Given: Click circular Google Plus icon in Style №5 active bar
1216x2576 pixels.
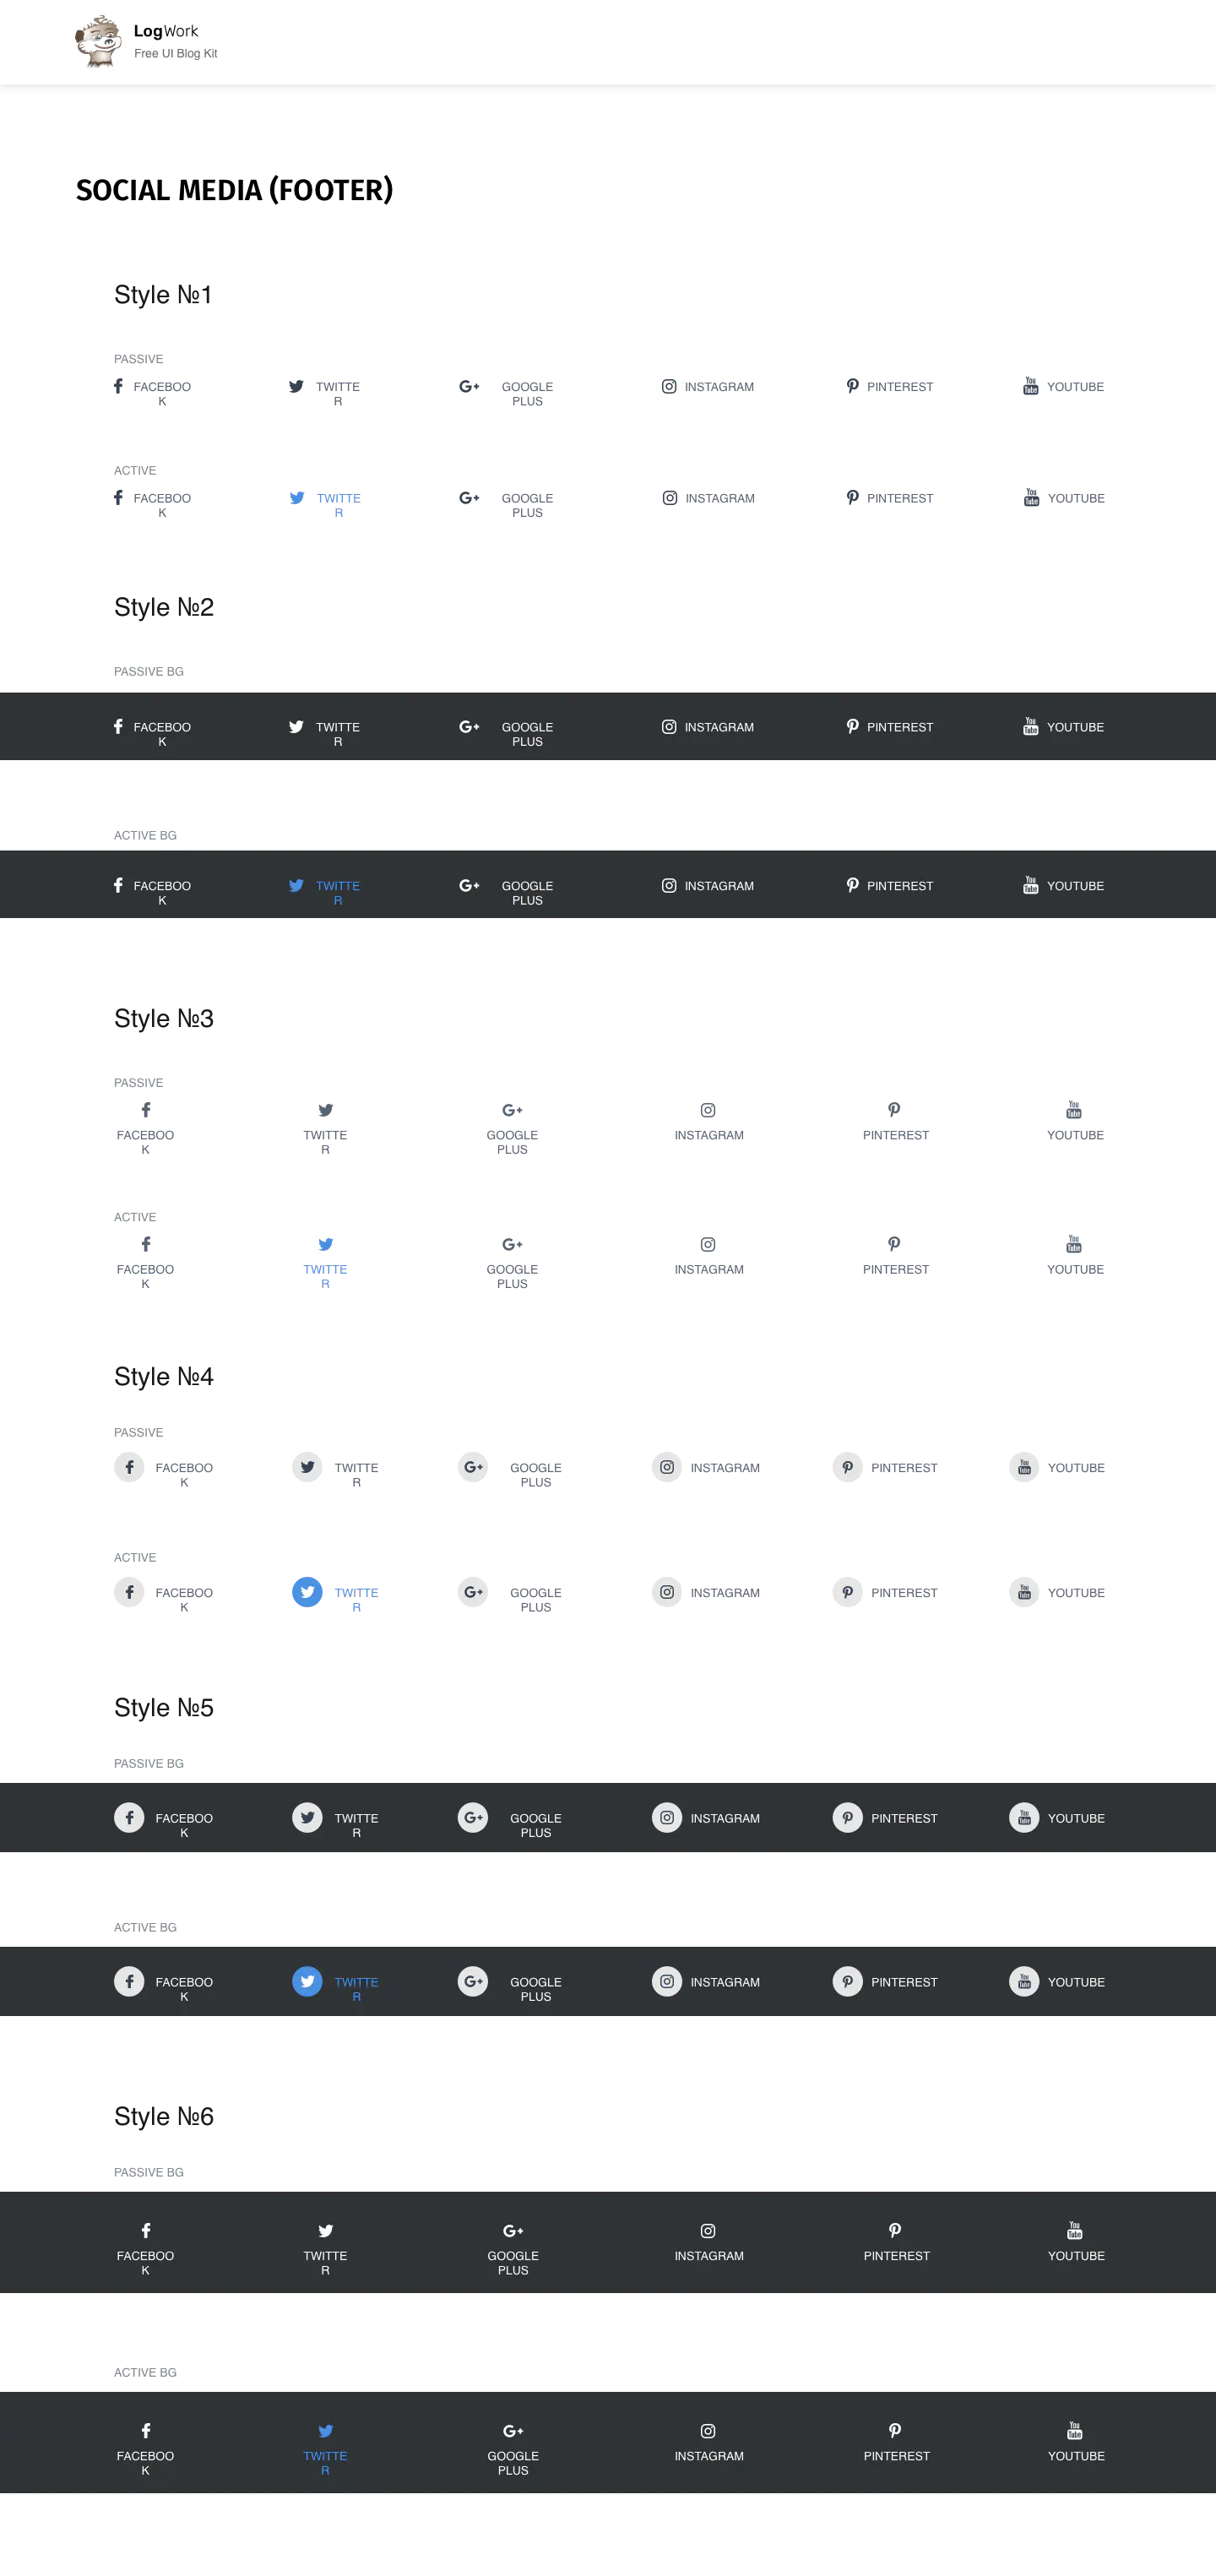Looking at the screenshot, I should 473,1981.
